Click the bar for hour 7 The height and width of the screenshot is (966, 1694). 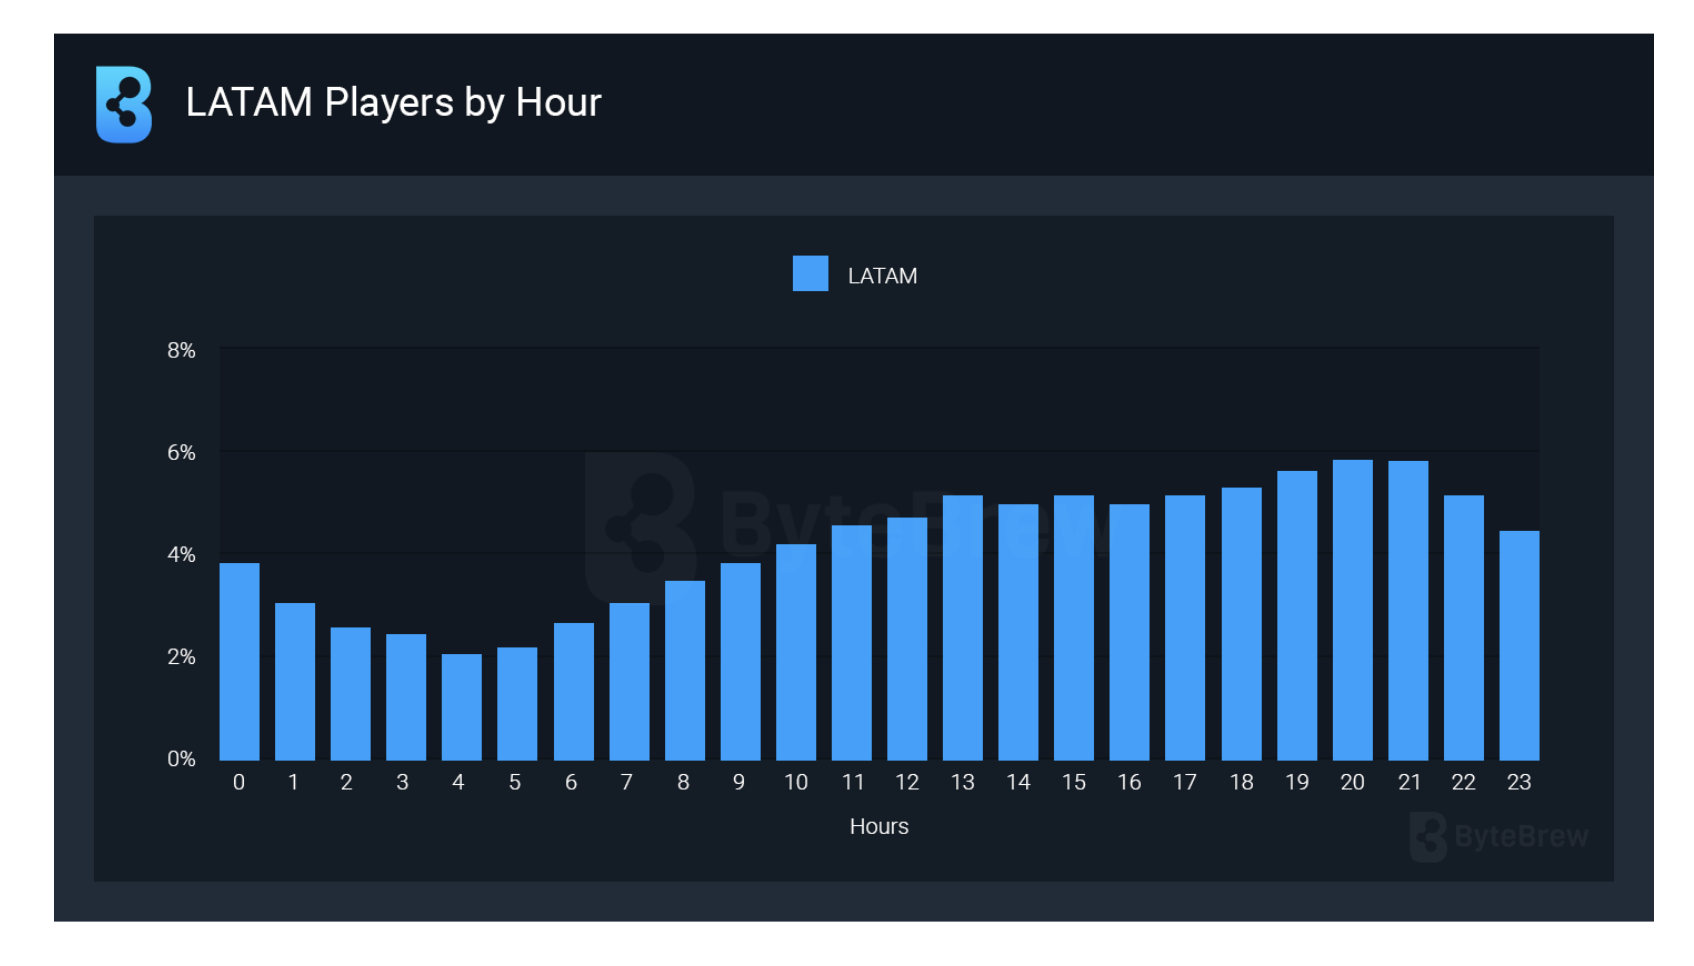(629, 682)
